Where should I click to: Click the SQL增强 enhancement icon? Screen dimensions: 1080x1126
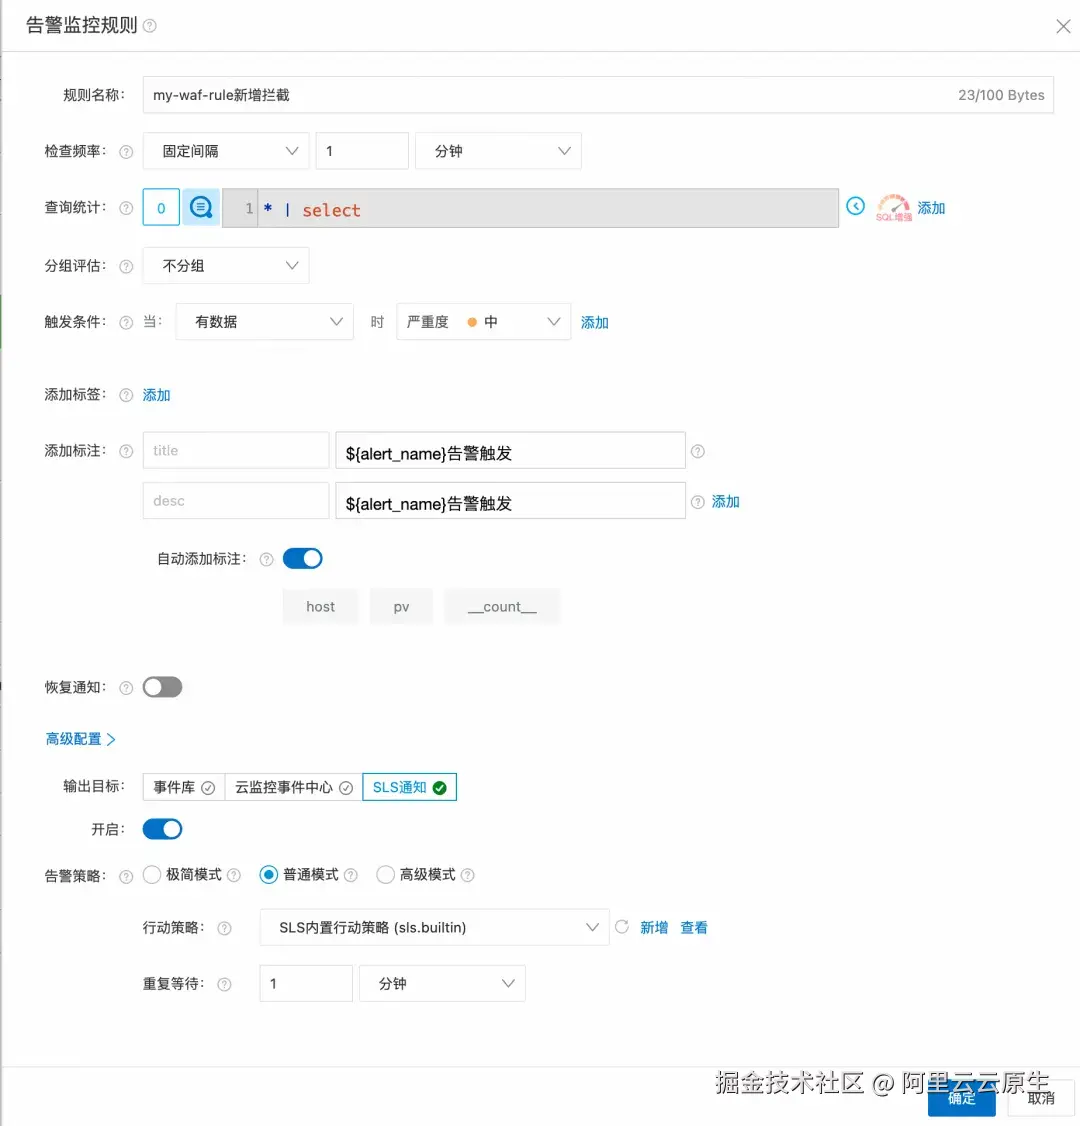point(892,207)
